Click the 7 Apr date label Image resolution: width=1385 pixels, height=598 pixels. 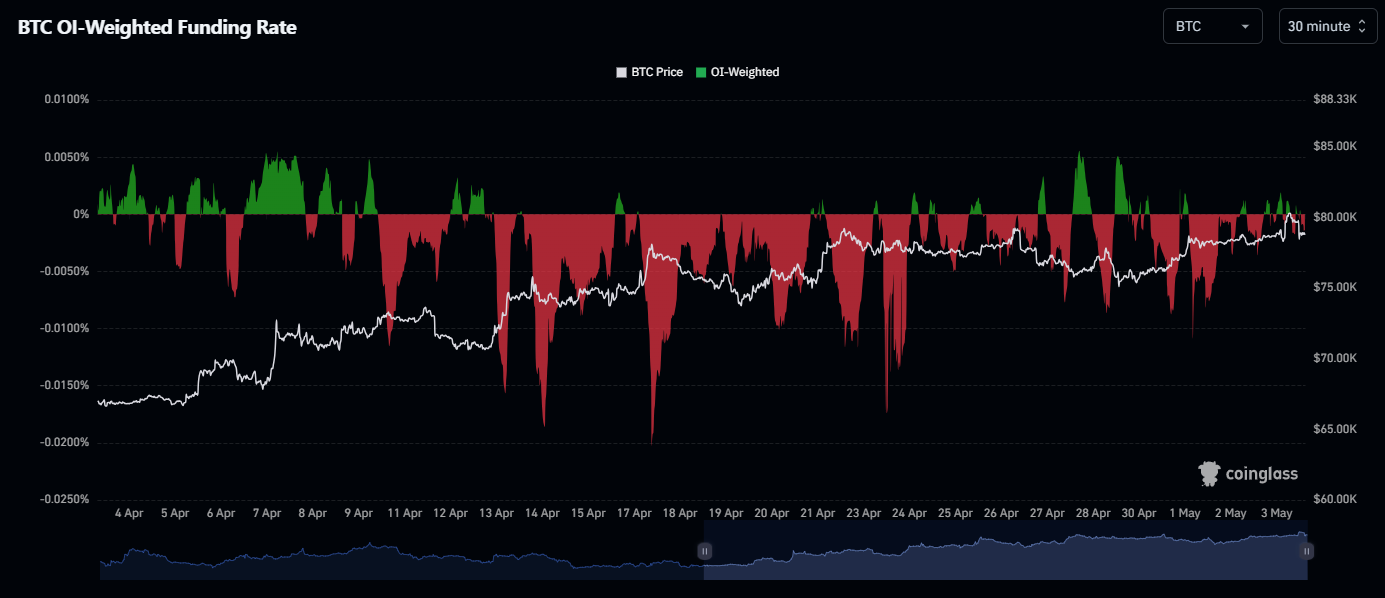click(x=267, y=513)
